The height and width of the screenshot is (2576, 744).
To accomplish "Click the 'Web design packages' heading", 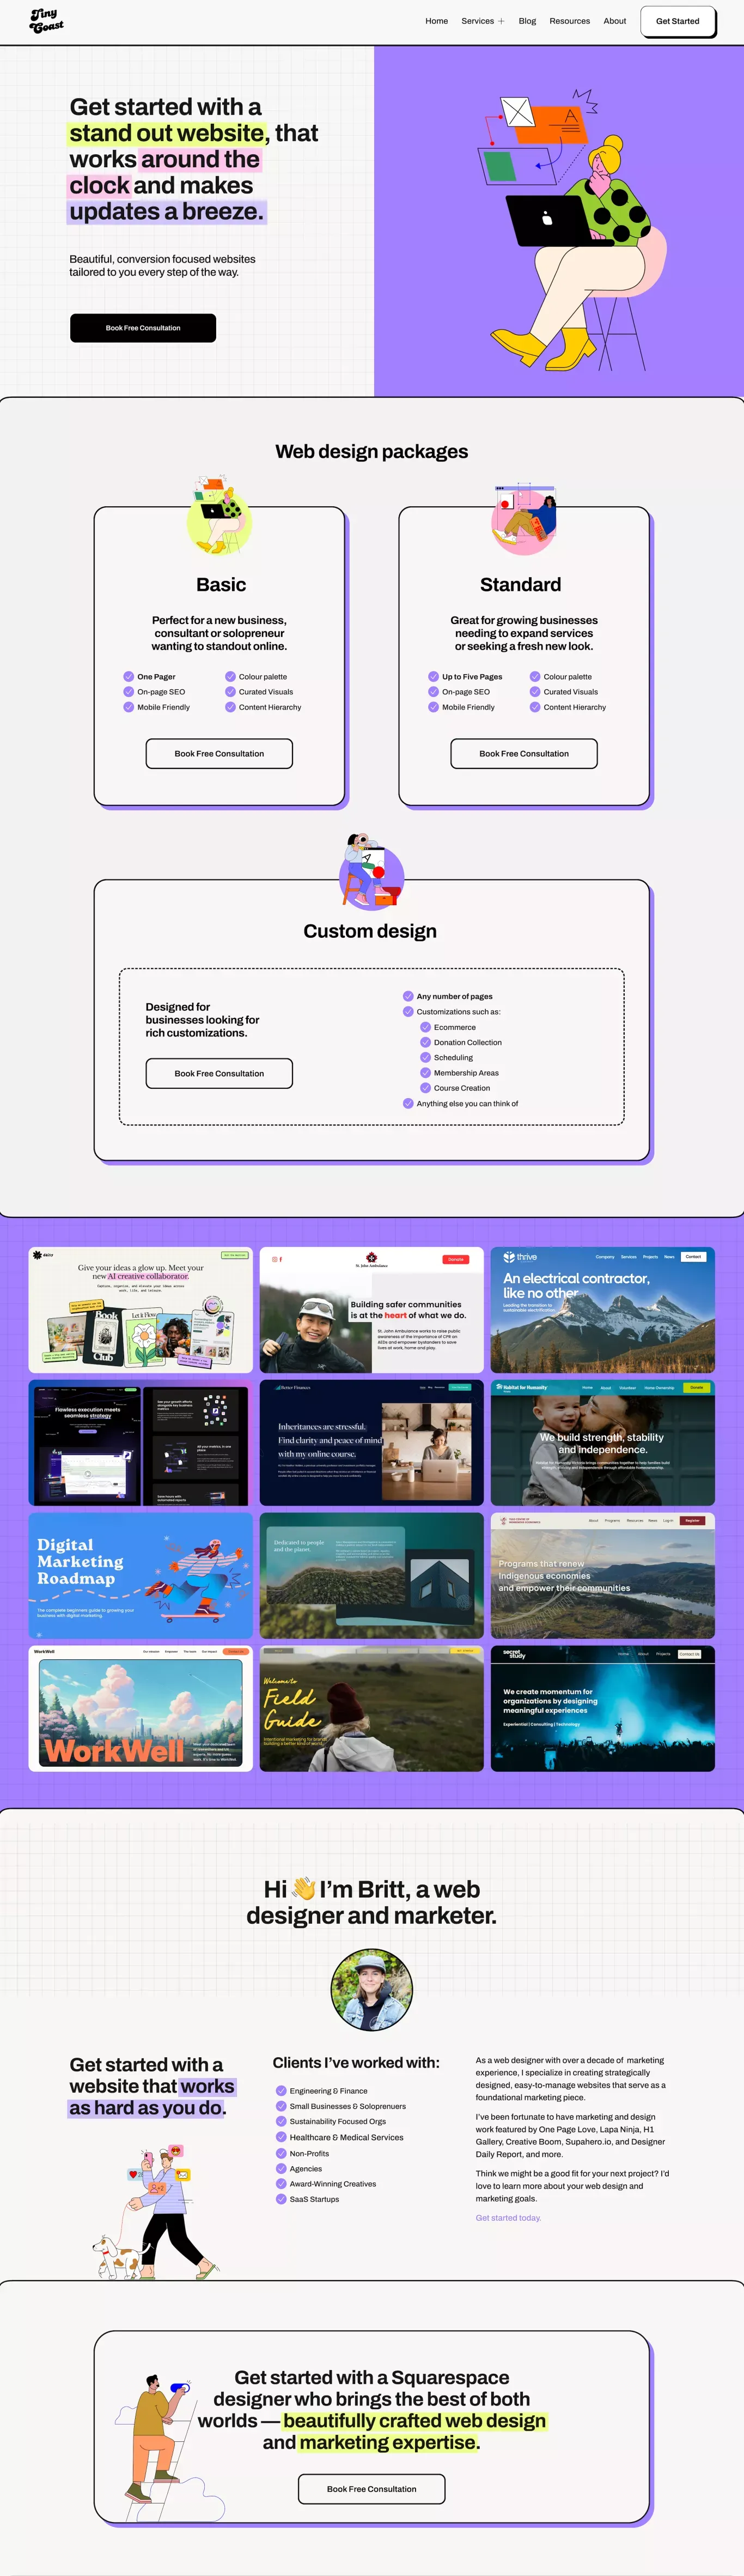I will (371, 451).
